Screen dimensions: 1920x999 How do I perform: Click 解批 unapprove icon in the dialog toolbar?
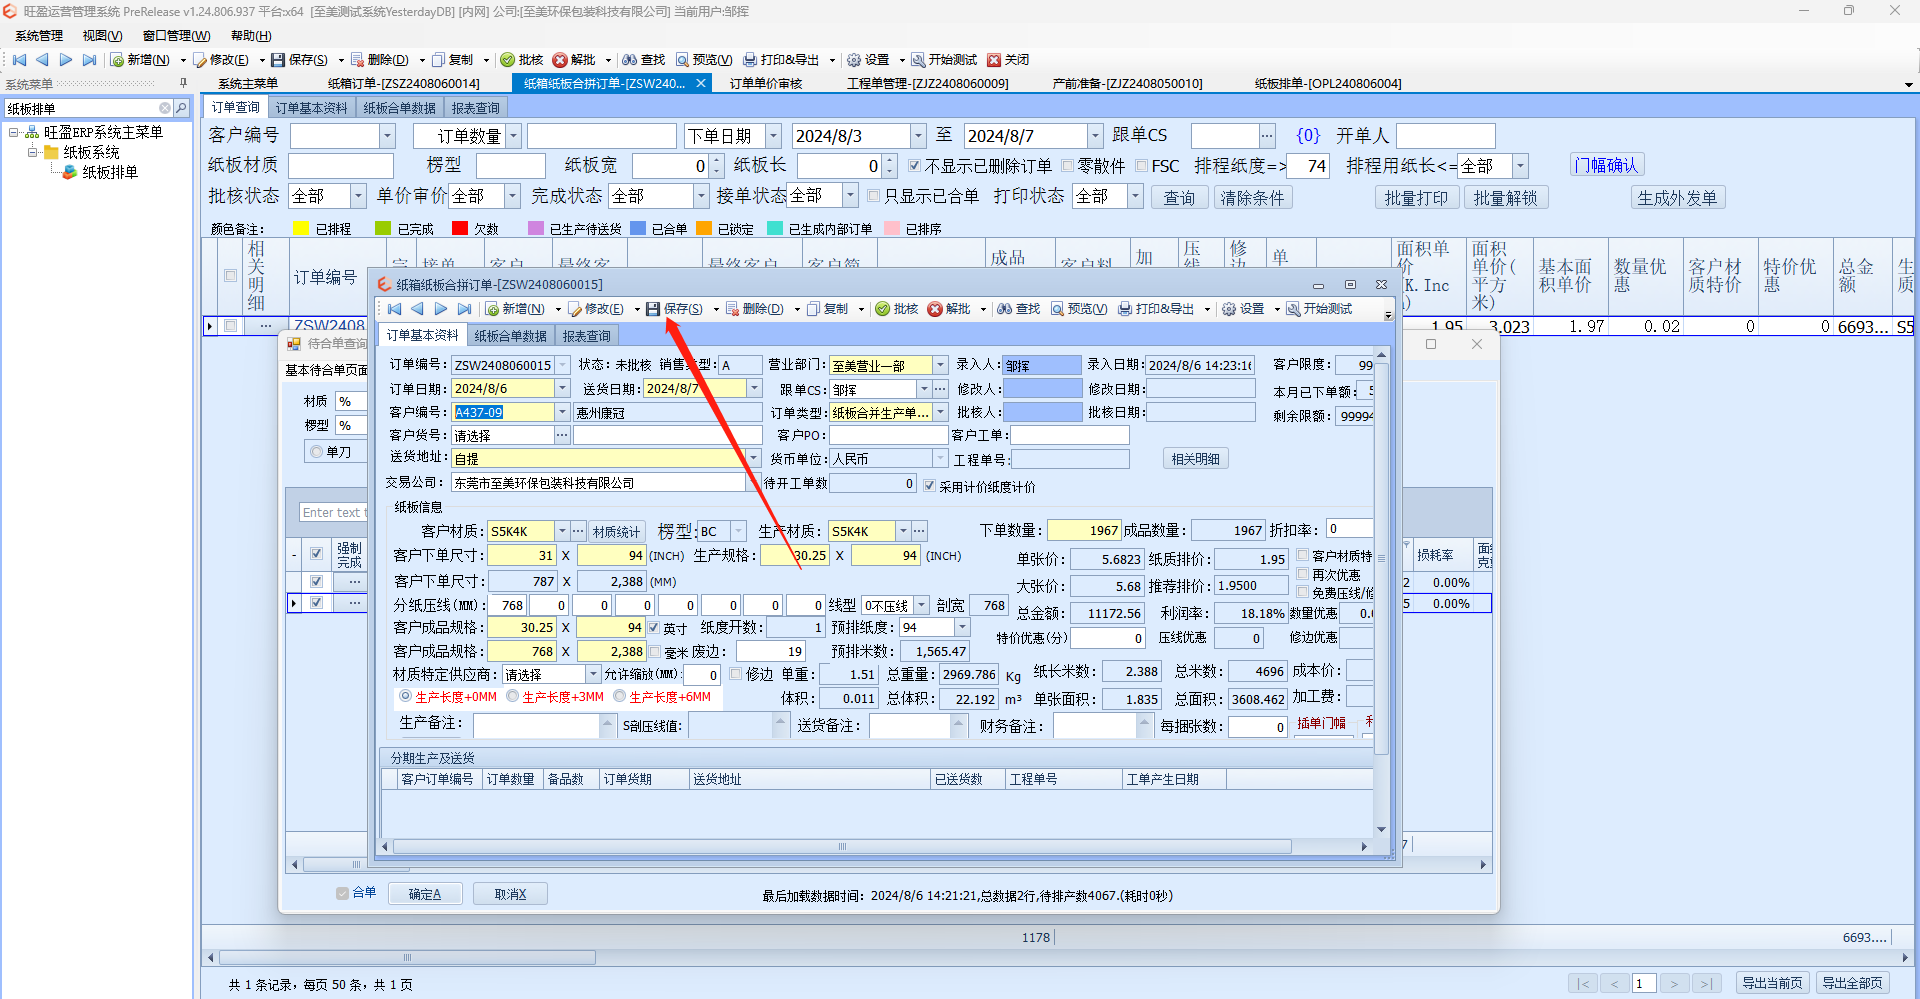coord(935,309)
